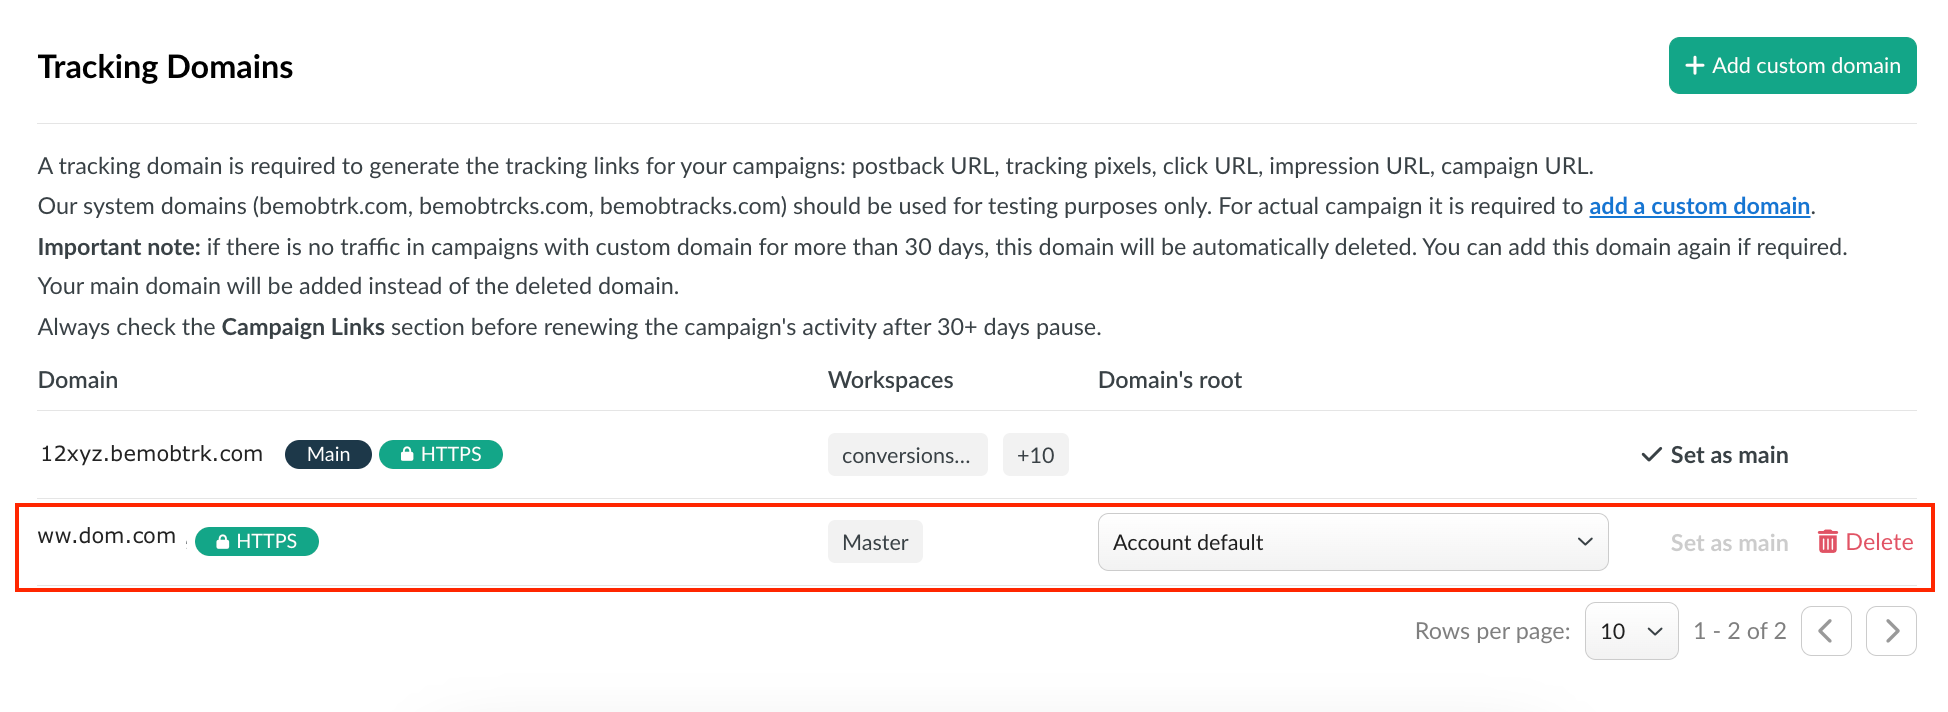Click the conversions... workspace tag
1948x712 pixels.
click(x=907, y=455)
